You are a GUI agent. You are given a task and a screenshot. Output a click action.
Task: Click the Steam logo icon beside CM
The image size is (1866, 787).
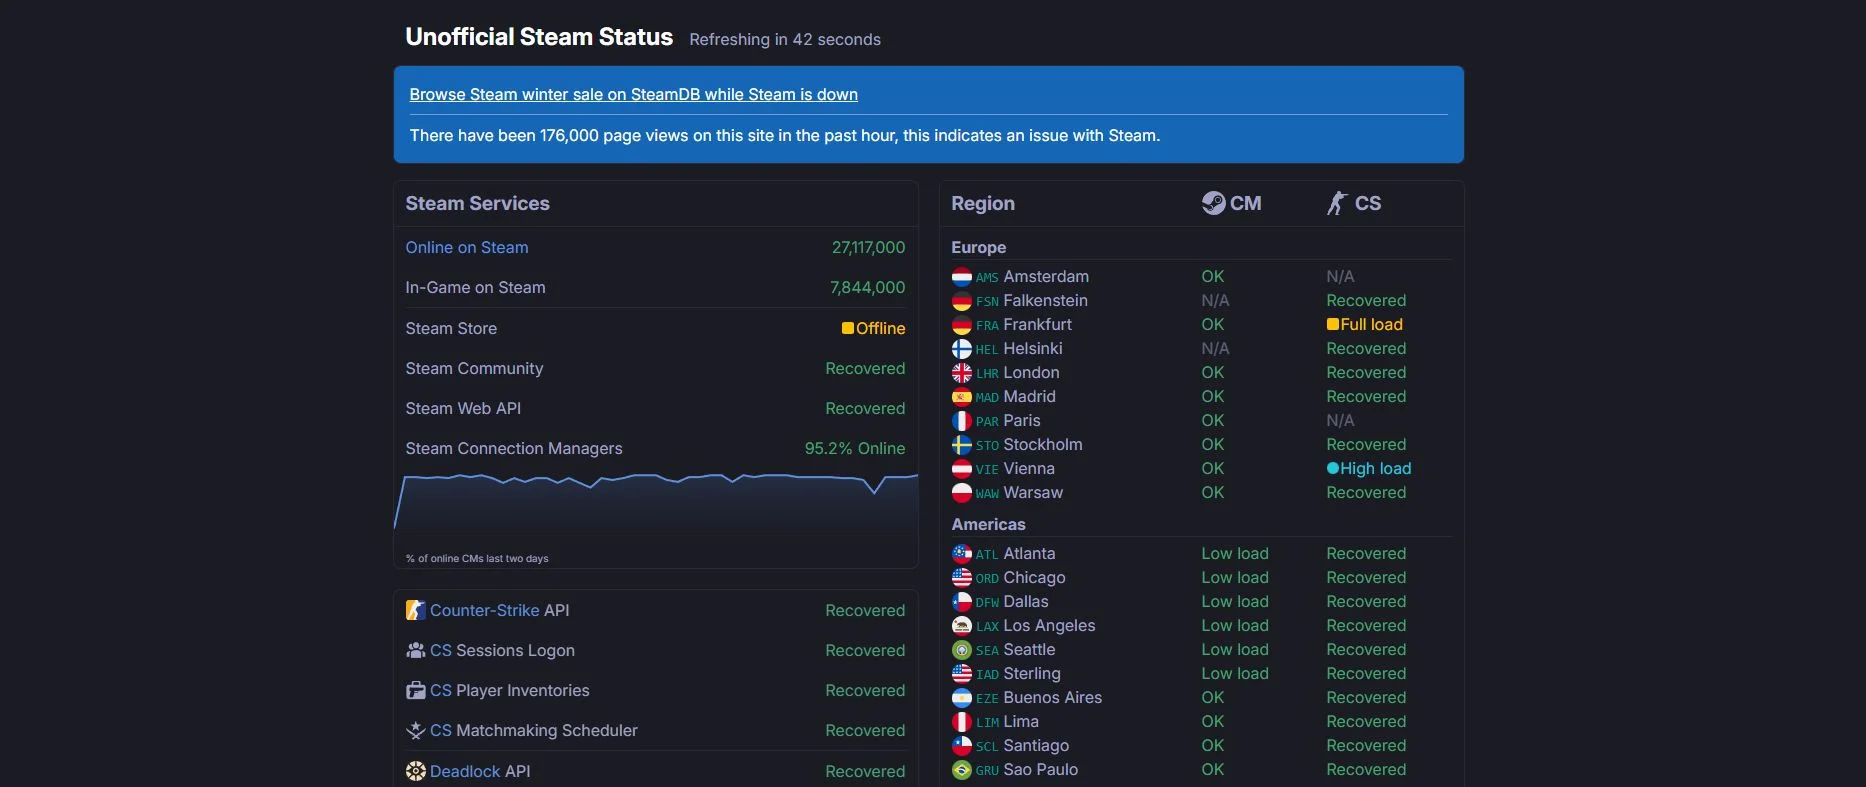[1213, 203]
